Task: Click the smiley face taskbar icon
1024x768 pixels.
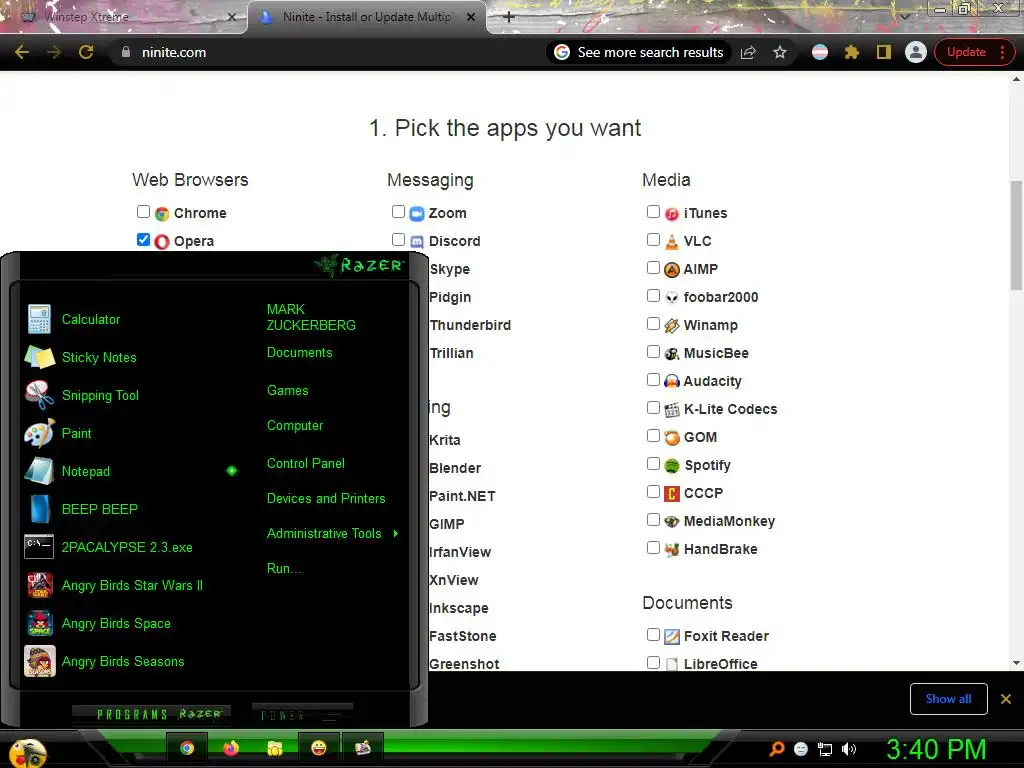Action: pos(318,748)
